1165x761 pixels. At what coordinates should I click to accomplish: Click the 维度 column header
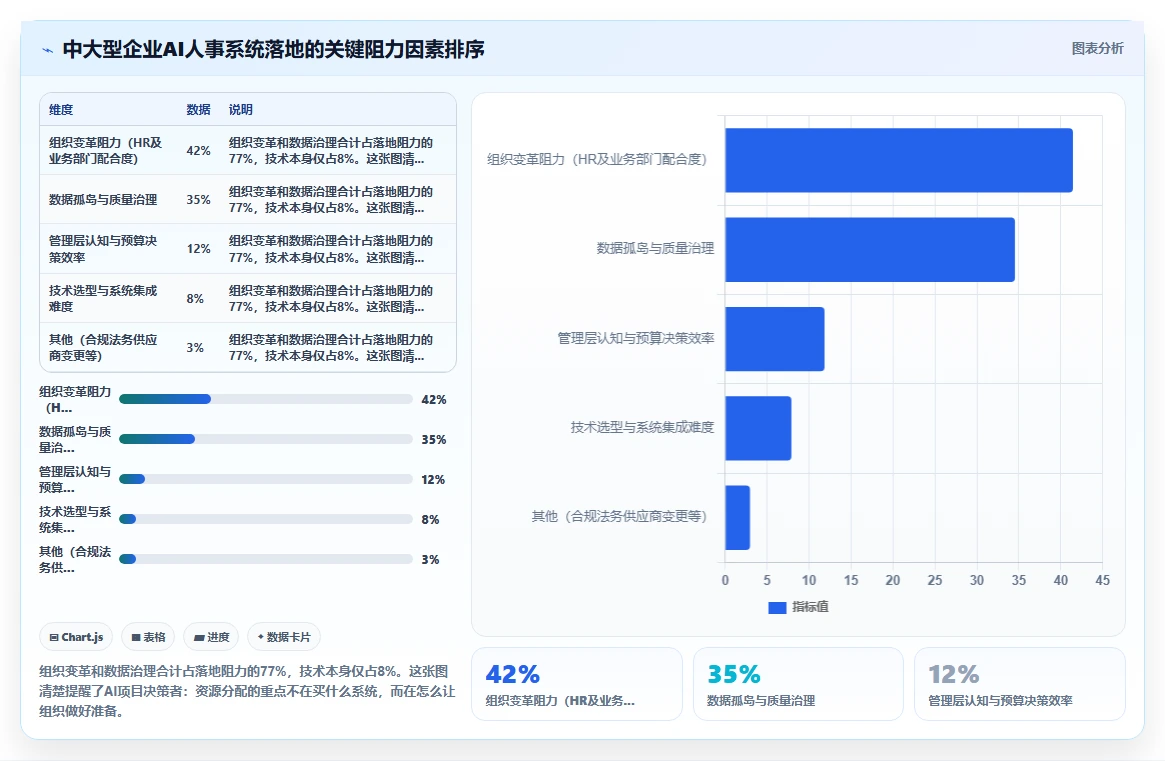click(61, 109)
